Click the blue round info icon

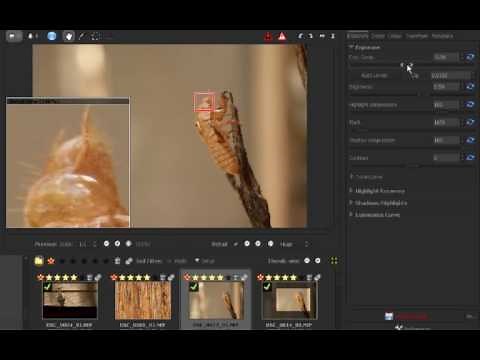point(52,36)
